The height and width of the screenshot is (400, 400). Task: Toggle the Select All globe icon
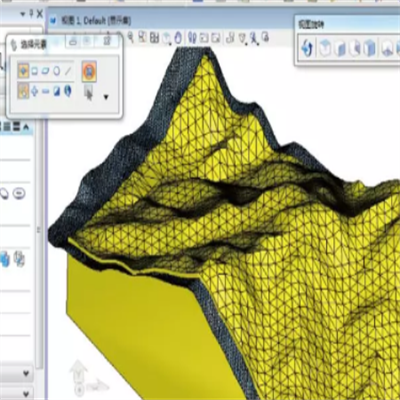point(68,91)
